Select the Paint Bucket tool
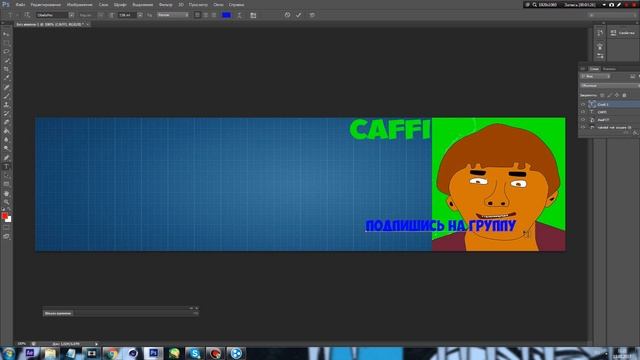Viewport: 640px width, 360px height. pyautogui.click(x=6, y=131)
